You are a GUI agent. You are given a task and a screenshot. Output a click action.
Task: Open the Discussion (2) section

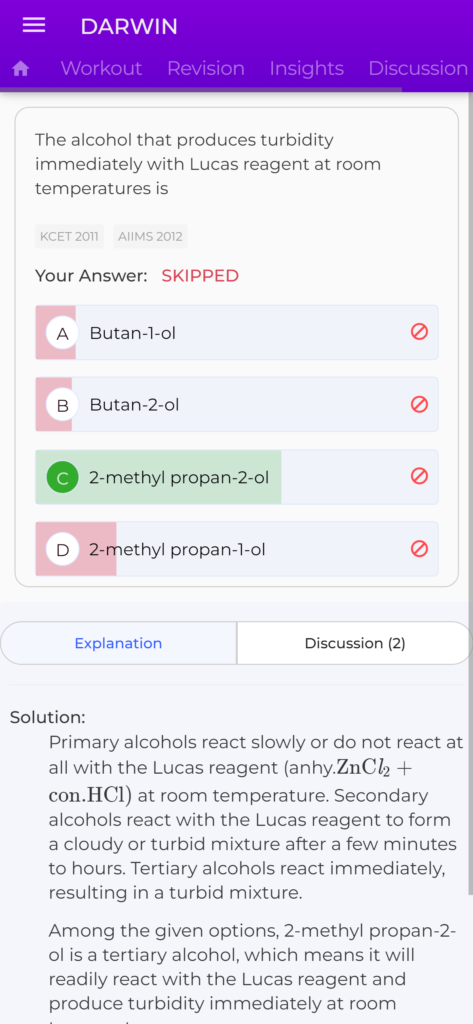pos(355,643)
